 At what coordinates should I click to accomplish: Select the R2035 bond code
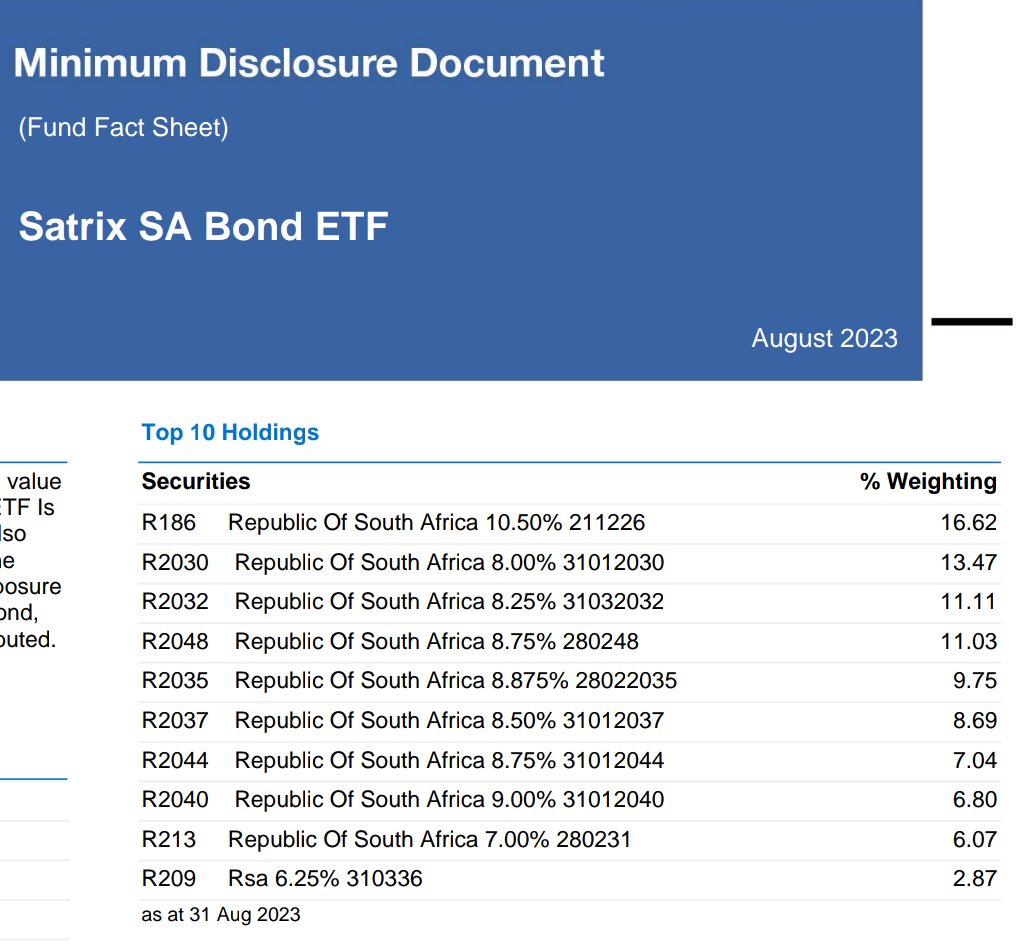(175, 680)
